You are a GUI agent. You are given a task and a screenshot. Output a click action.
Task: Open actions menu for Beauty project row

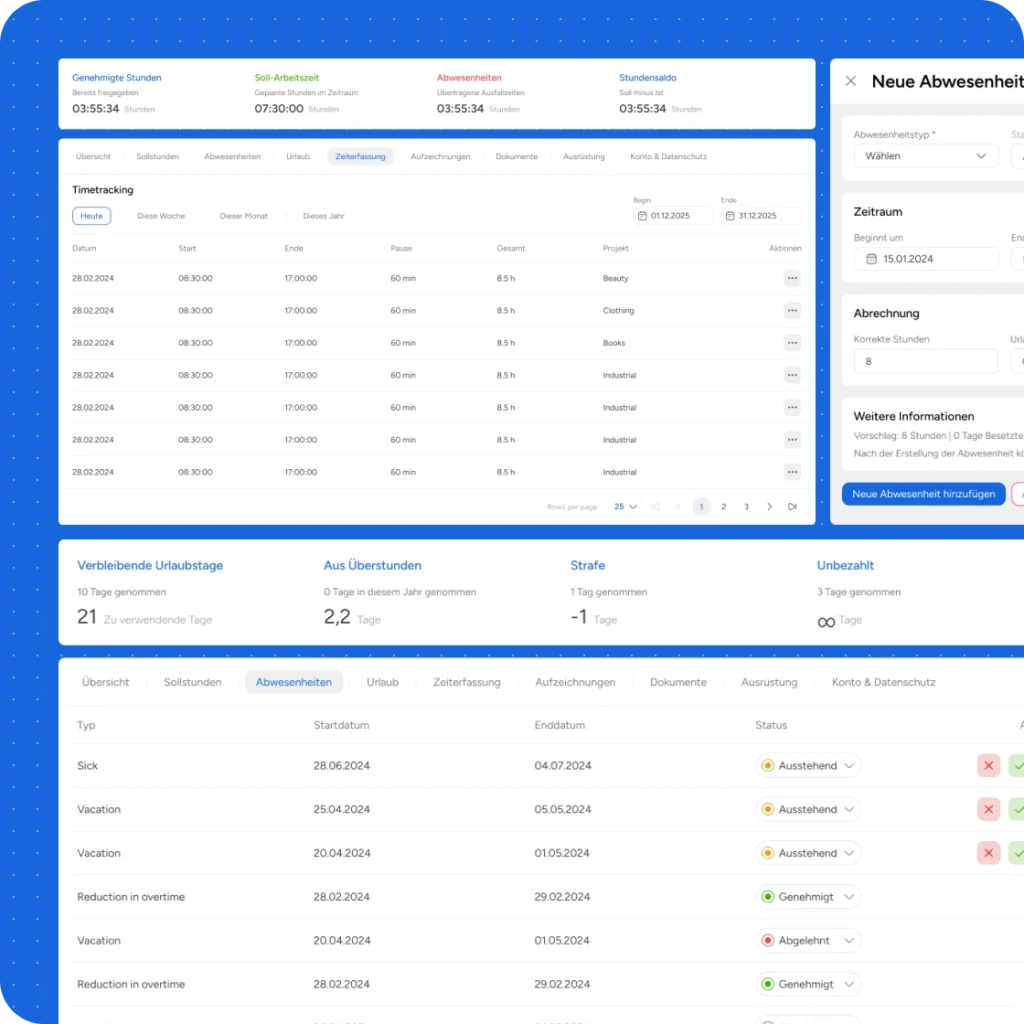pyautogui.click(x=792, y=279)
